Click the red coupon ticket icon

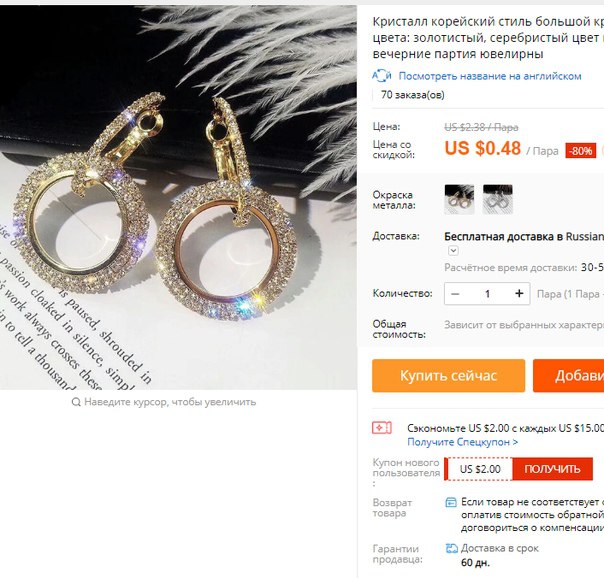tap(381, 428)
